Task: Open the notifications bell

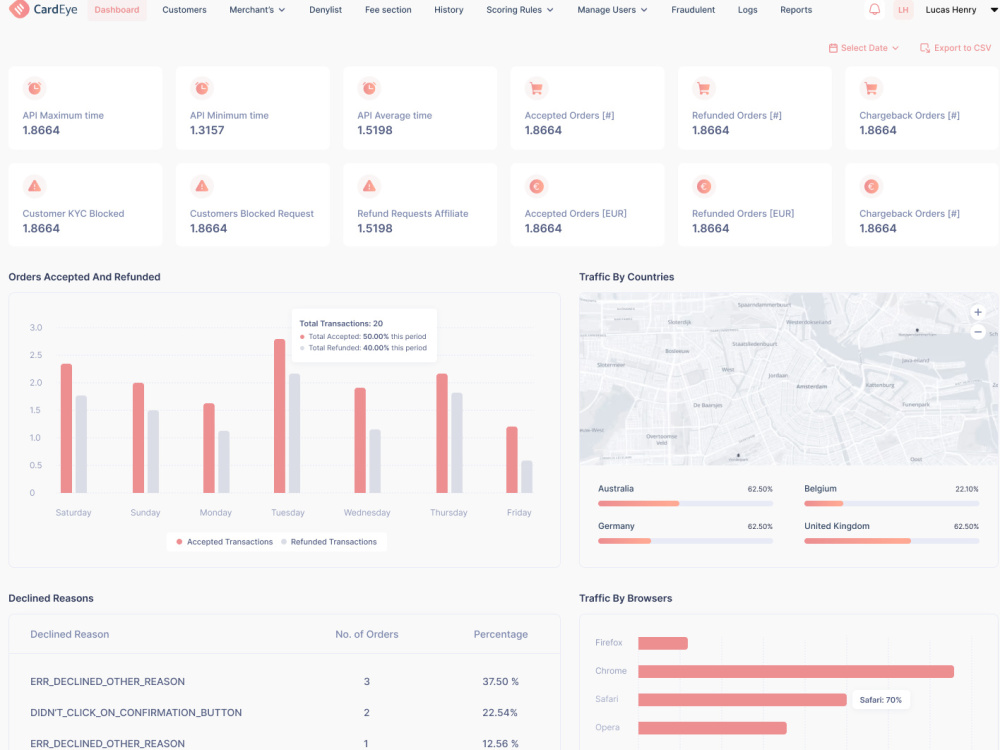Action: (874, 10)
